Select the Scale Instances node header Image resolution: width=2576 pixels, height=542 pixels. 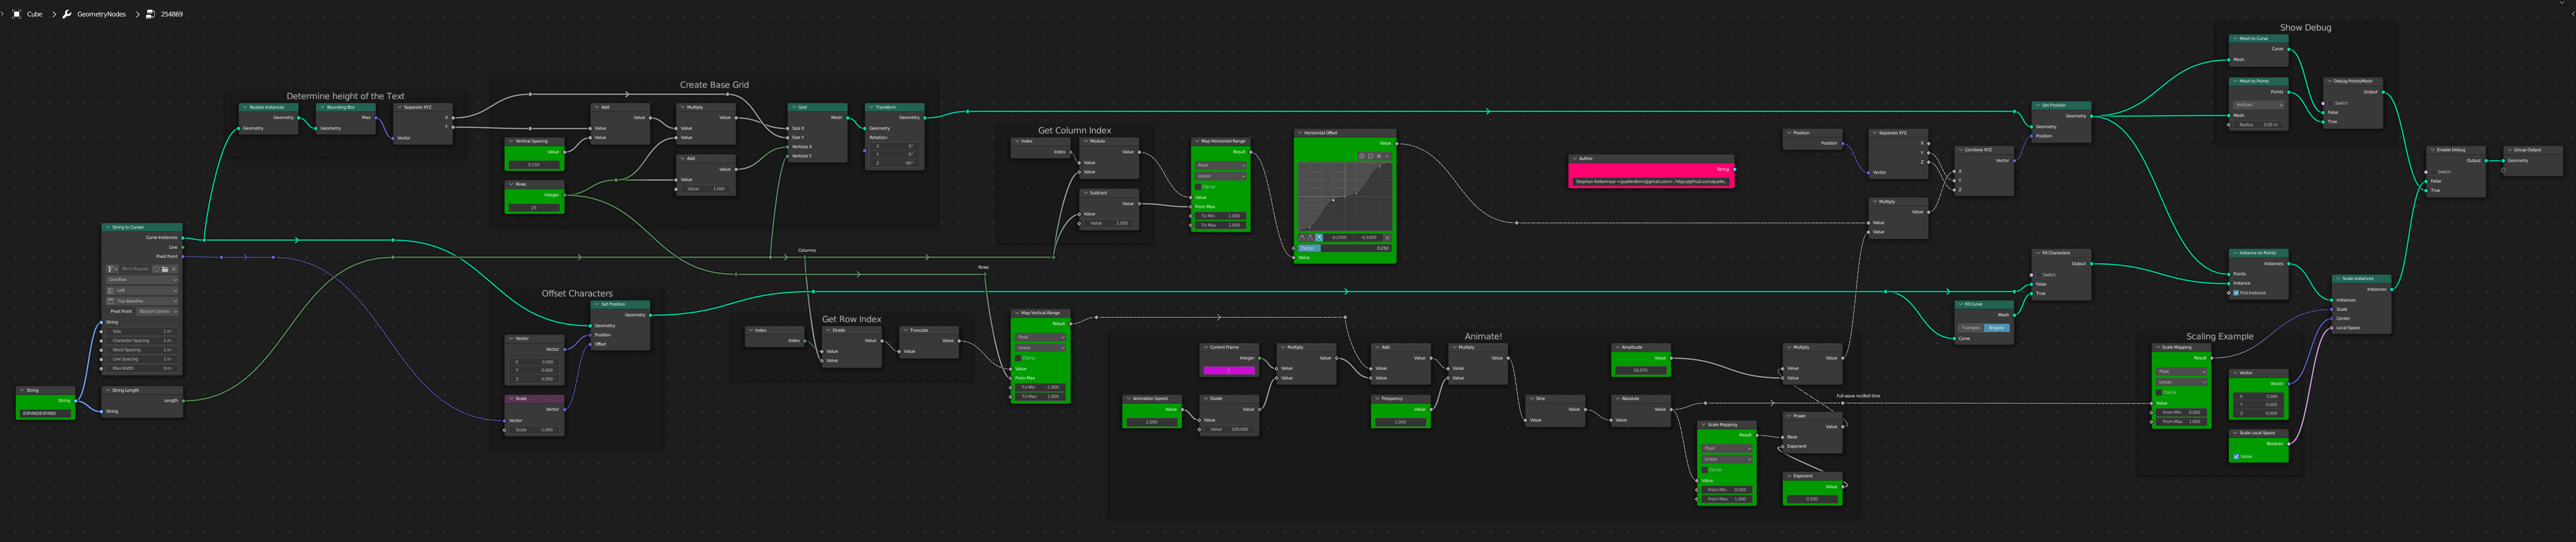2362,279
